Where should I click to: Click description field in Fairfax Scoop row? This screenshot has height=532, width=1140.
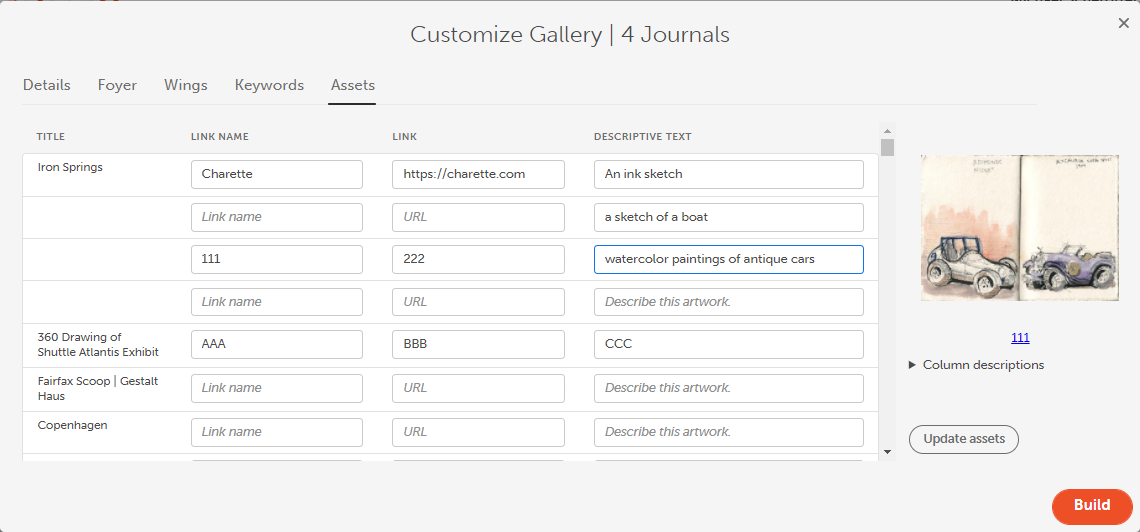coord(728,388)
